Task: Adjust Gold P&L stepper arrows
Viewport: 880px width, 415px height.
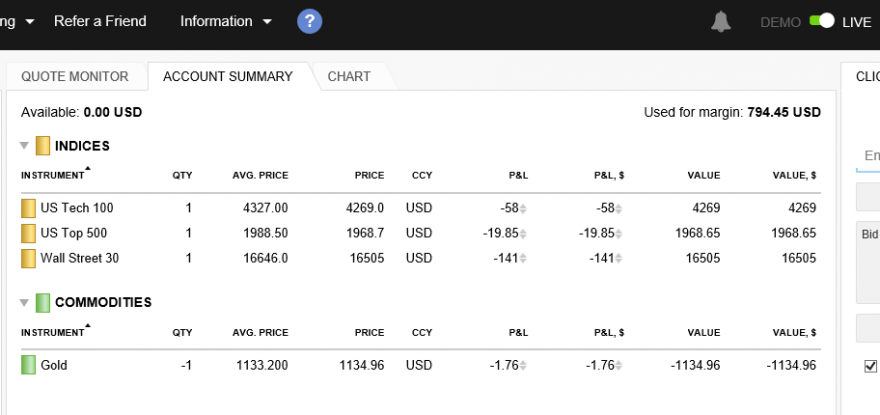Action: pyautogui.click(x=523, y=365)
